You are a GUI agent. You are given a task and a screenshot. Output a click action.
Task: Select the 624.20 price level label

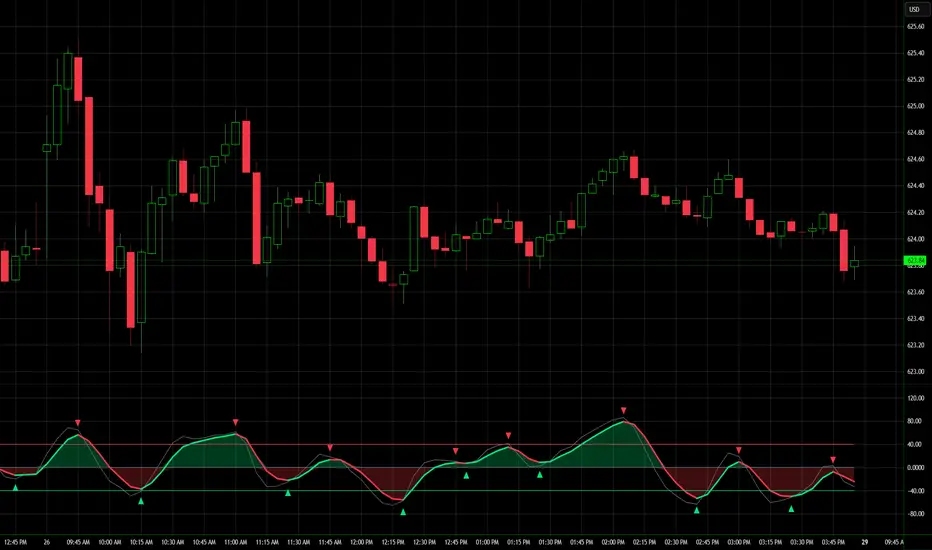pyautogui.click(x=915, y=212)
